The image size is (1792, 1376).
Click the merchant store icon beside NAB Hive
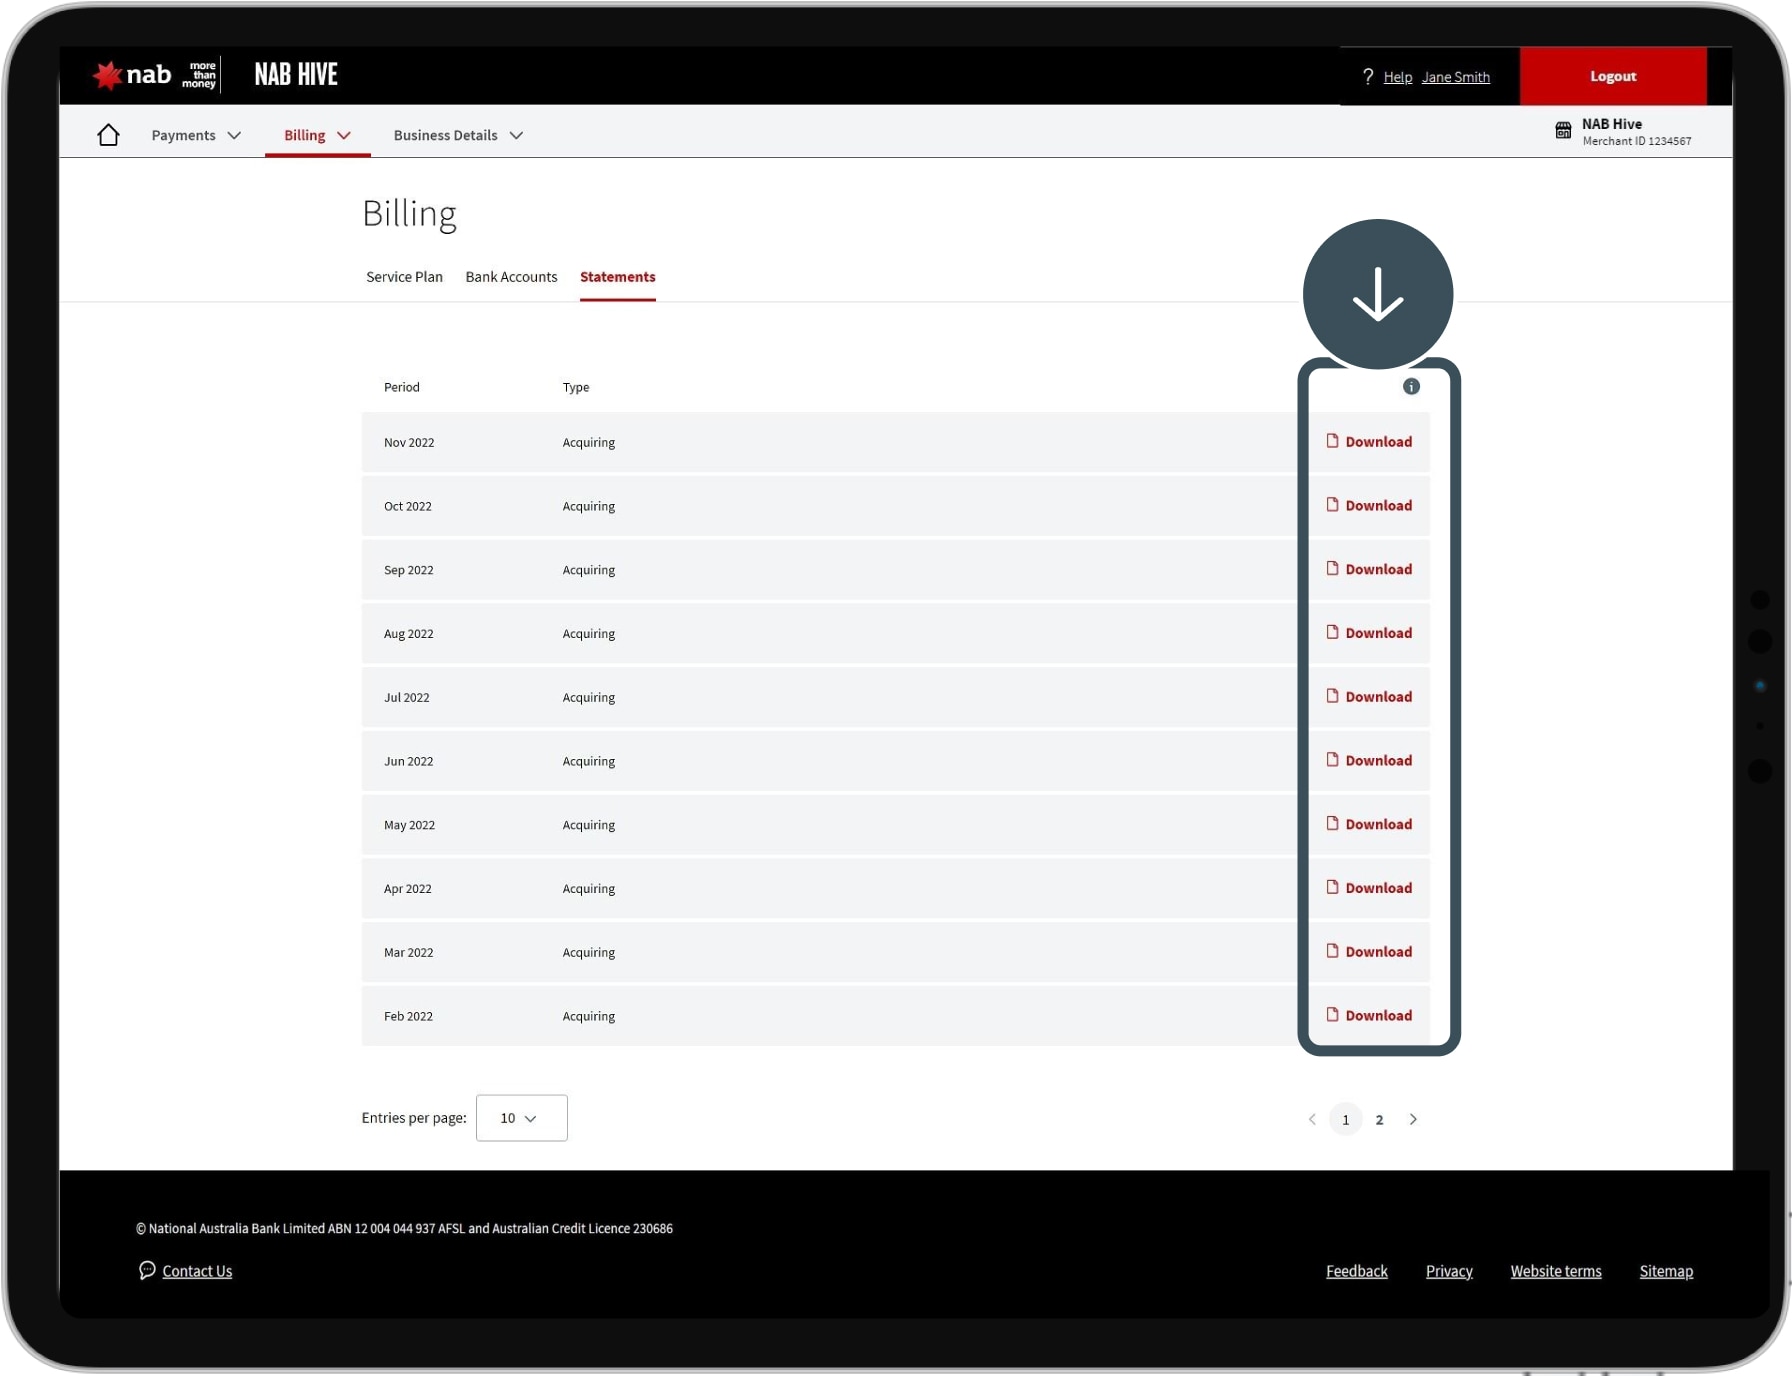pyautogui.click(x=1562, y=131)
